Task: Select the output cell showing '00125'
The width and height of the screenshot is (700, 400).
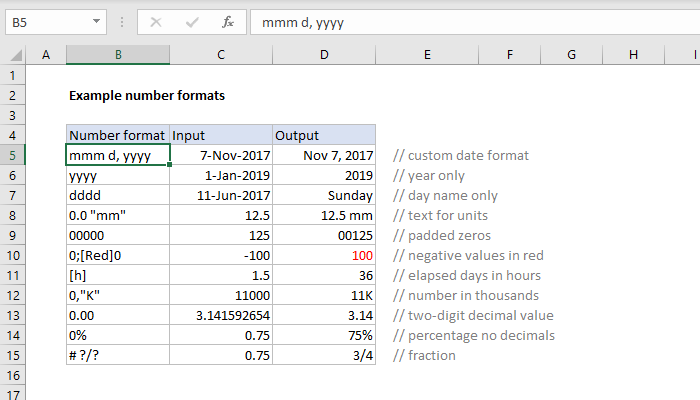Action: point(324,235)
